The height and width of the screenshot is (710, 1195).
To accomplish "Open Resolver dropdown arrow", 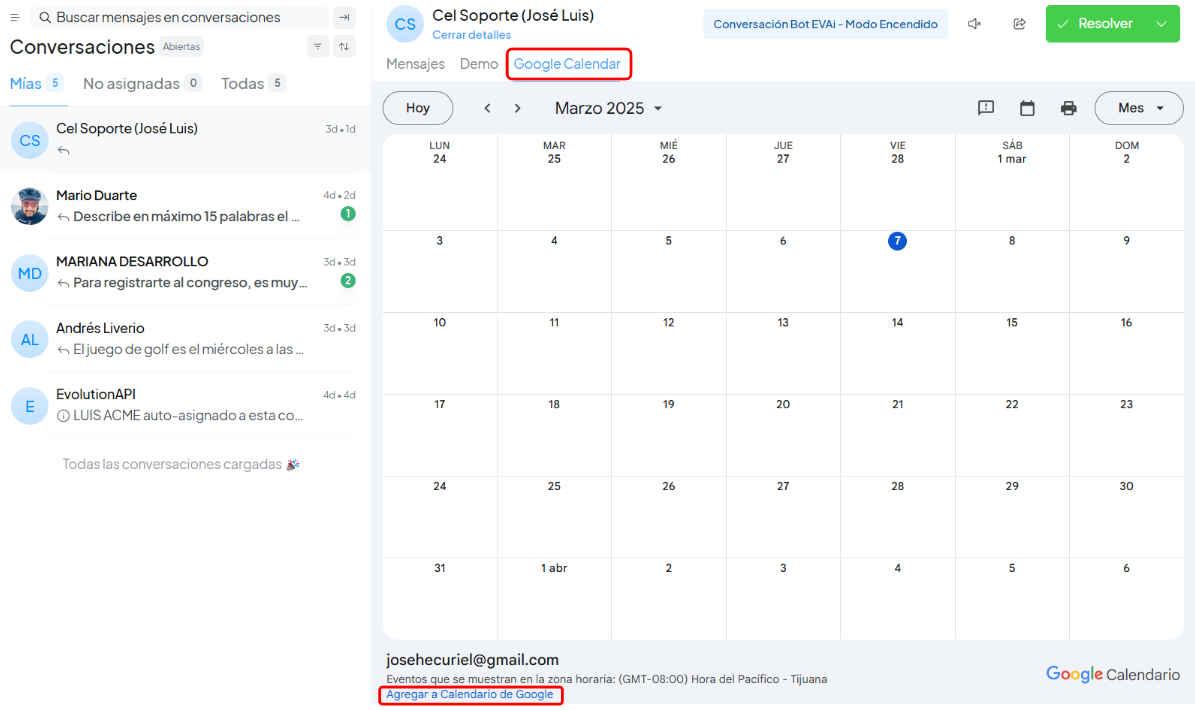I will (1161, 24).
